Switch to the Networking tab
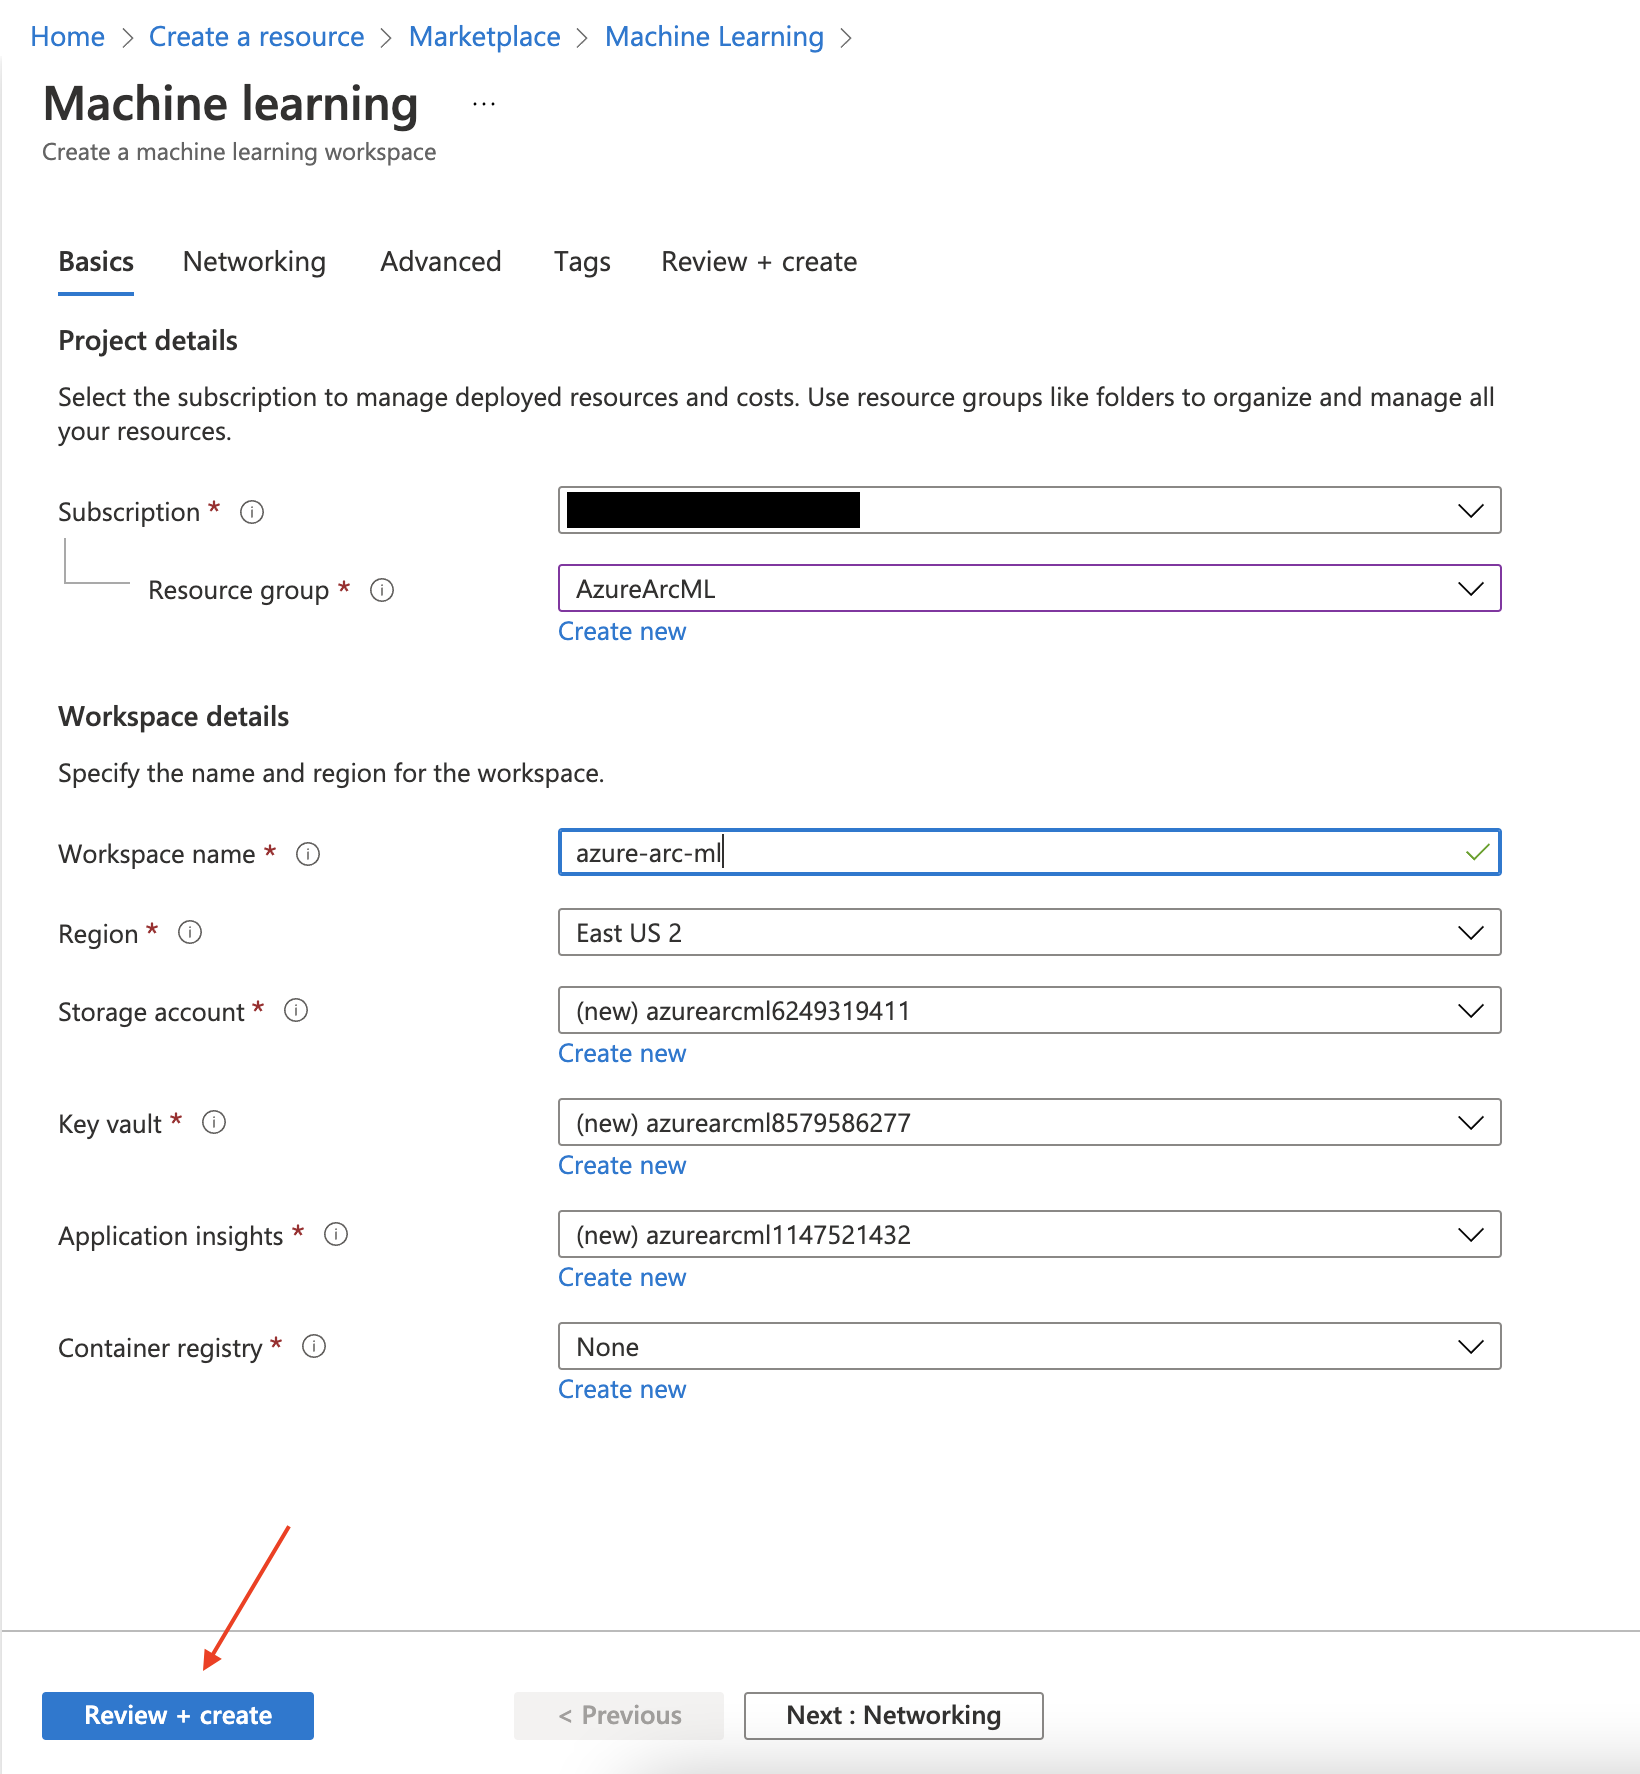The width and height of the screenshot is (1640, 1774). [x=254, y=262]
